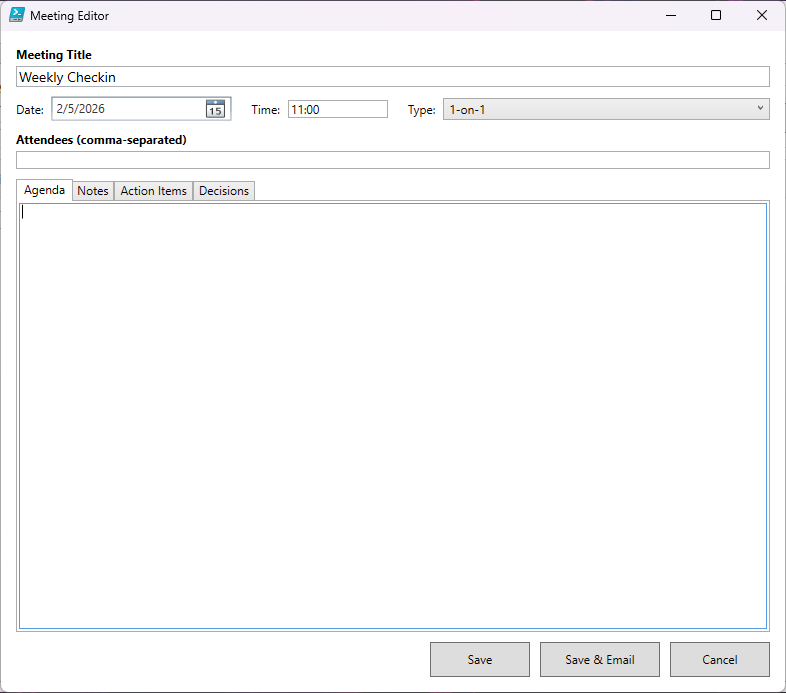786x693 pixels.
Task: Open the Action Items tab
Action: pos(153,191)
